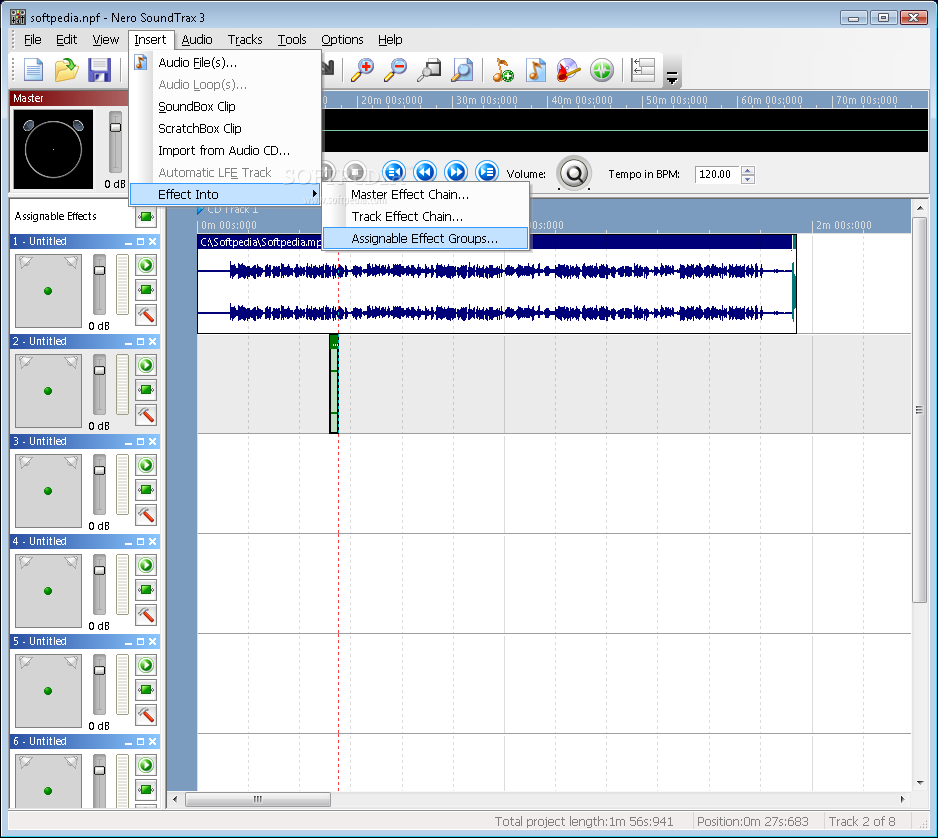
Task: Click the green play button on track 3
Action: point(146,465)
